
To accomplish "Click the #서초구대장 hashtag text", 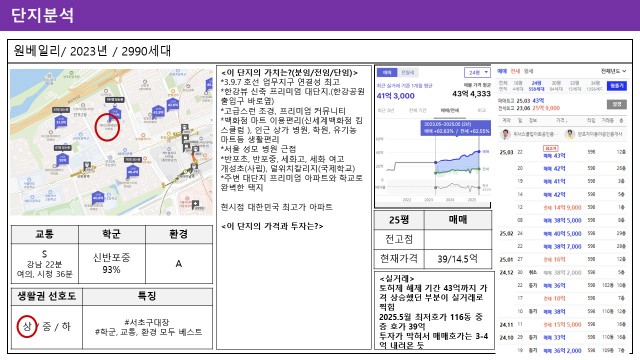I will pyautogui.click(x=147, y=322).
